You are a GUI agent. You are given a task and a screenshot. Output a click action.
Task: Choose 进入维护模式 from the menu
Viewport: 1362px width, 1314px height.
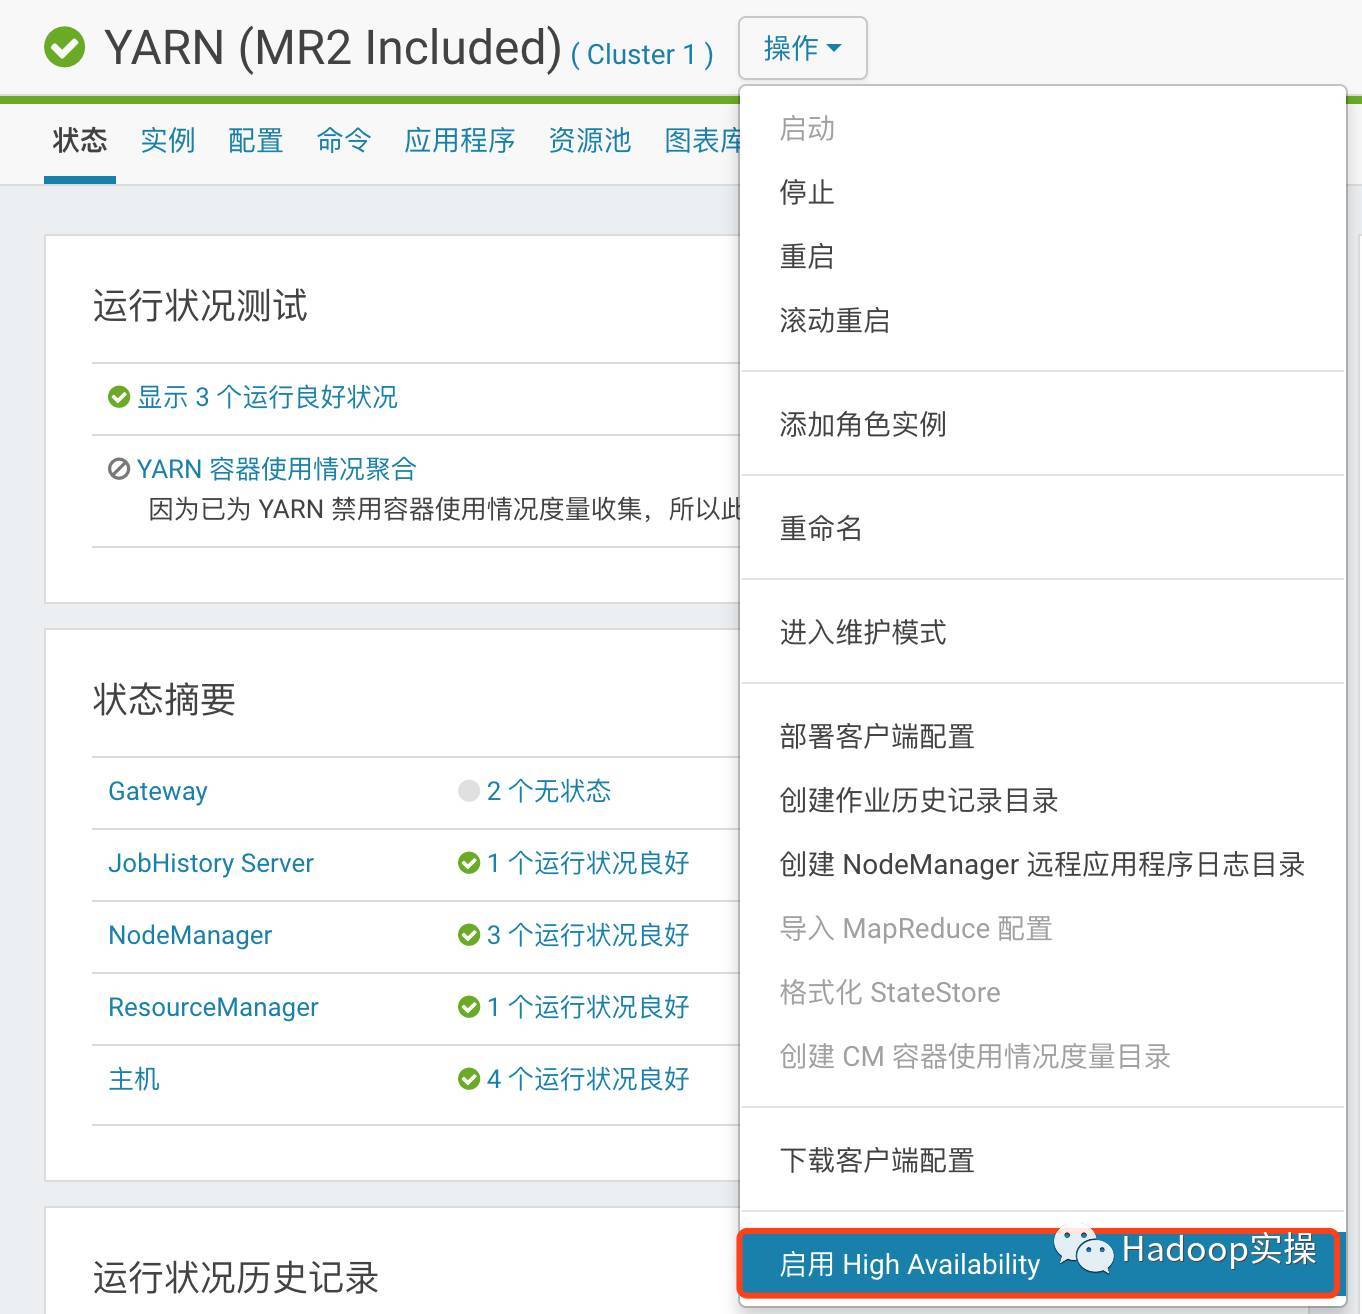click(1043, 632)
